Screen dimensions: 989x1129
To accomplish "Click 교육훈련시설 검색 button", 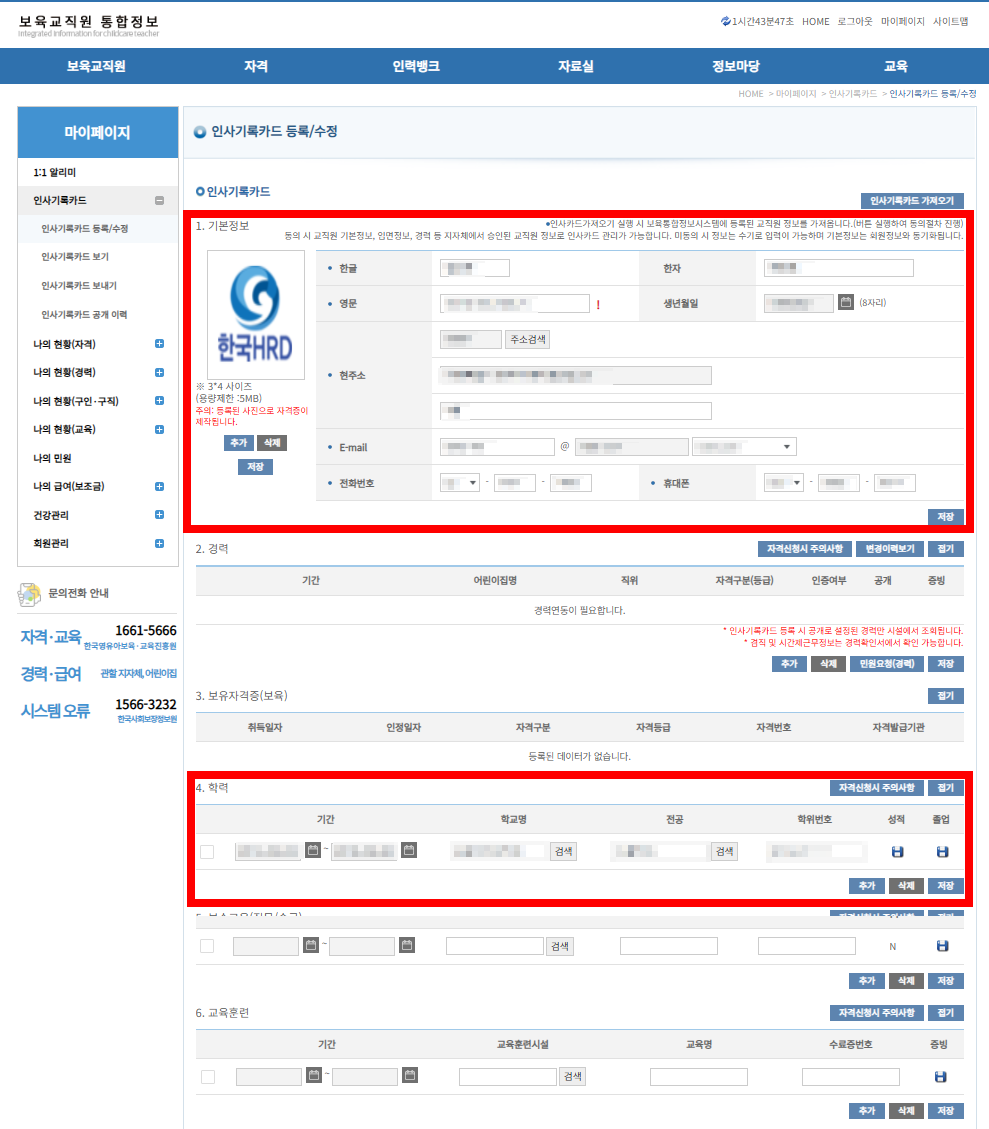I will [572, 1076].
